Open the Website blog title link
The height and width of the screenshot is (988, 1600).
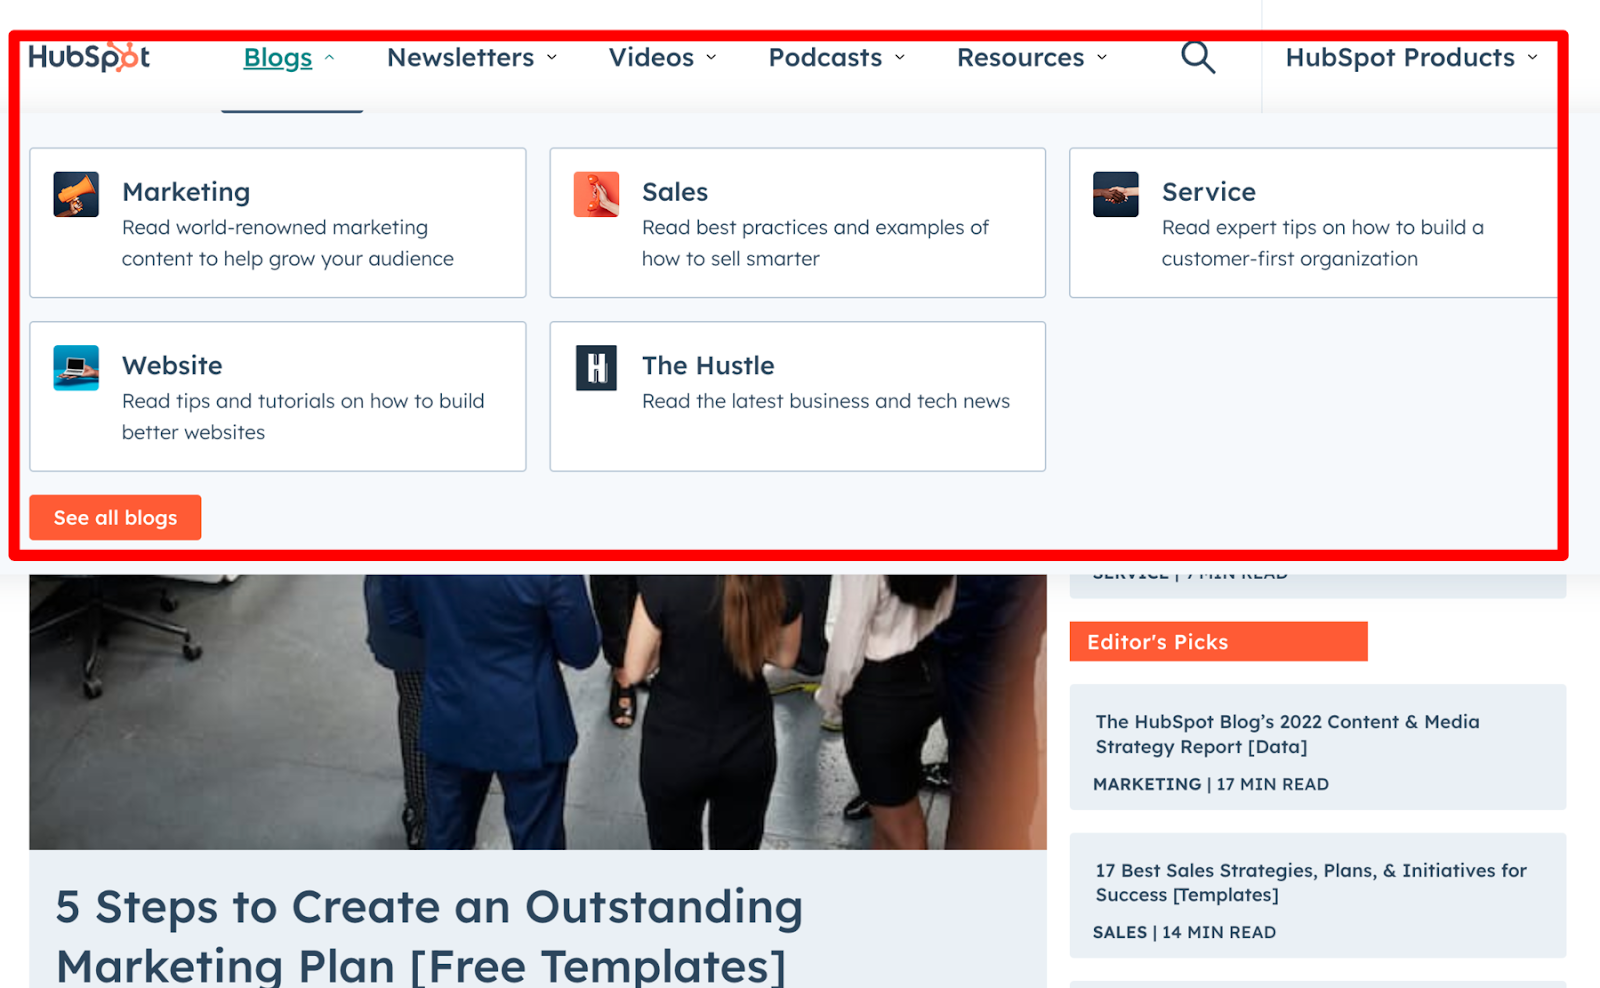point(172,366)
